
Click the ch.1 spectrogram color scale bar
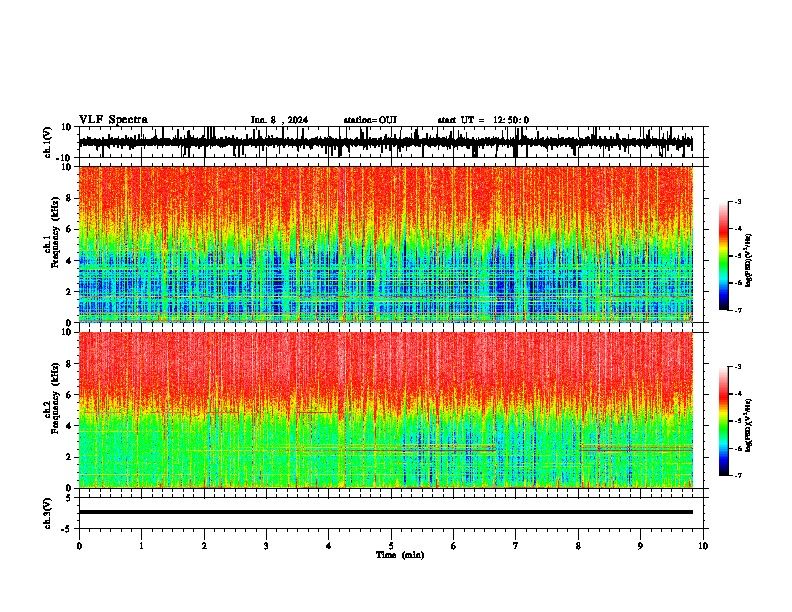(724, 256)
